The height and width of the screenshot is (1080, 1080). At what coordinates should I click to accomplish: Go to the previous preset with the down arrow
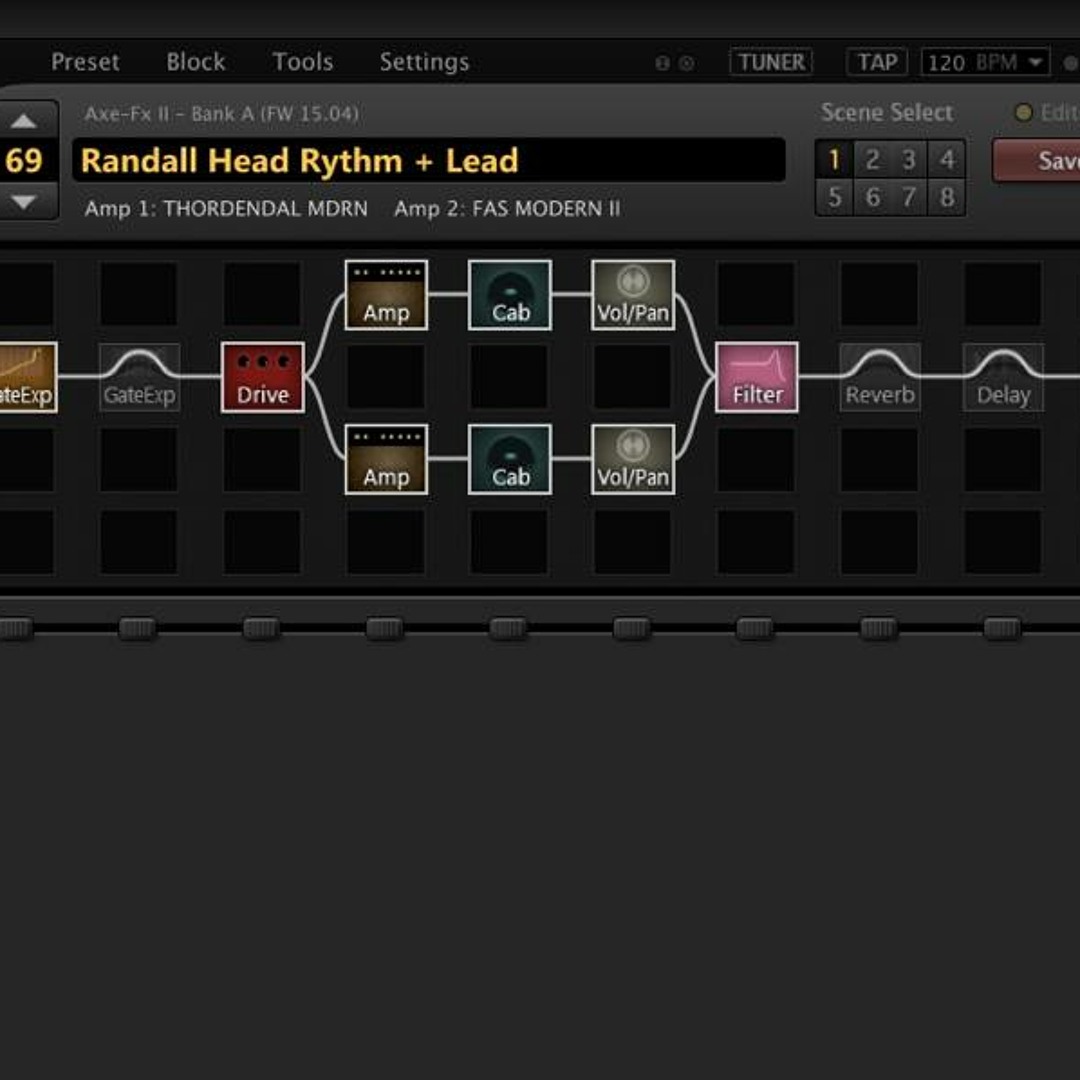coord(24,201)
